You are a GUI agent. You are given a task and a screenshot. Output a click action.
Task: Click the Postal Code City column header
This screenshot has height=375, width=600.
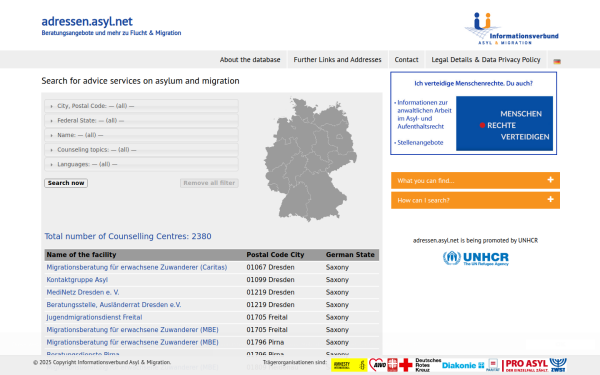pyautogui.click(x=275, y=254)
